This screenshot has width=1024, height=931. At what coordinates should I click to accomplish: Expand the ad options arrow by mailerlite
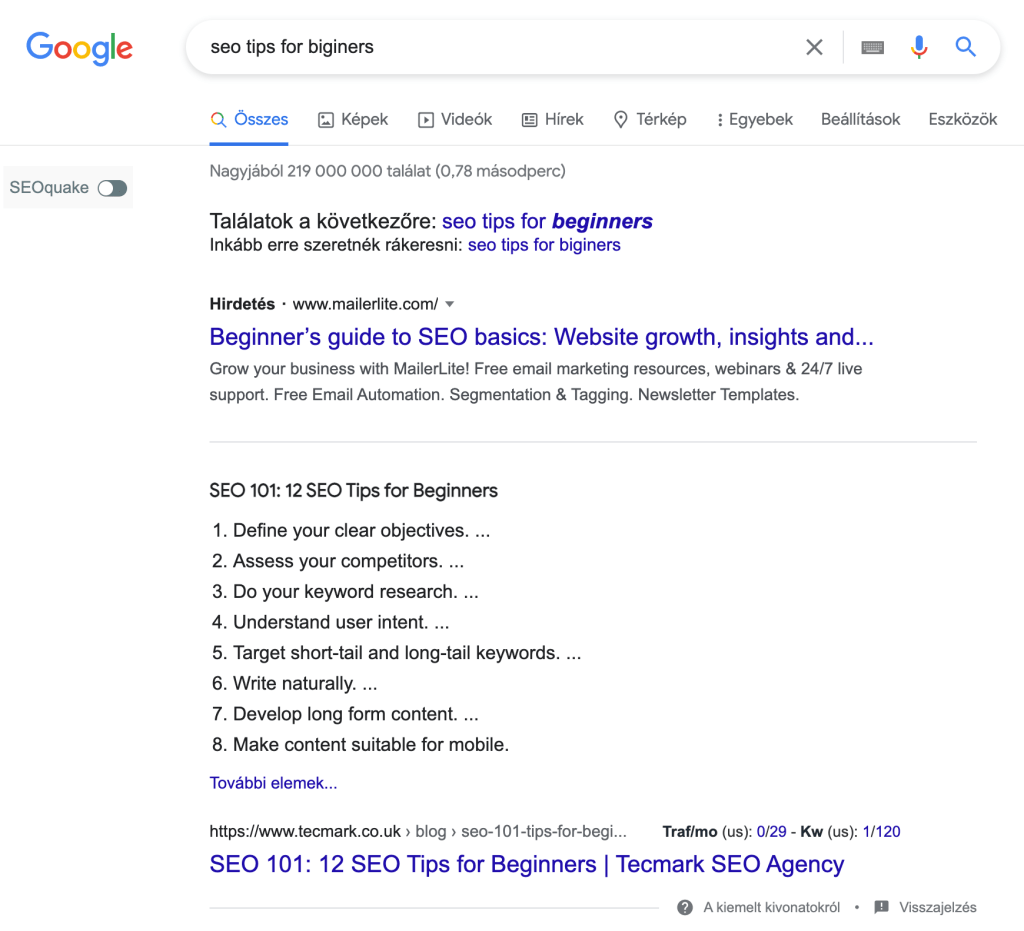[x=450, y=304]
